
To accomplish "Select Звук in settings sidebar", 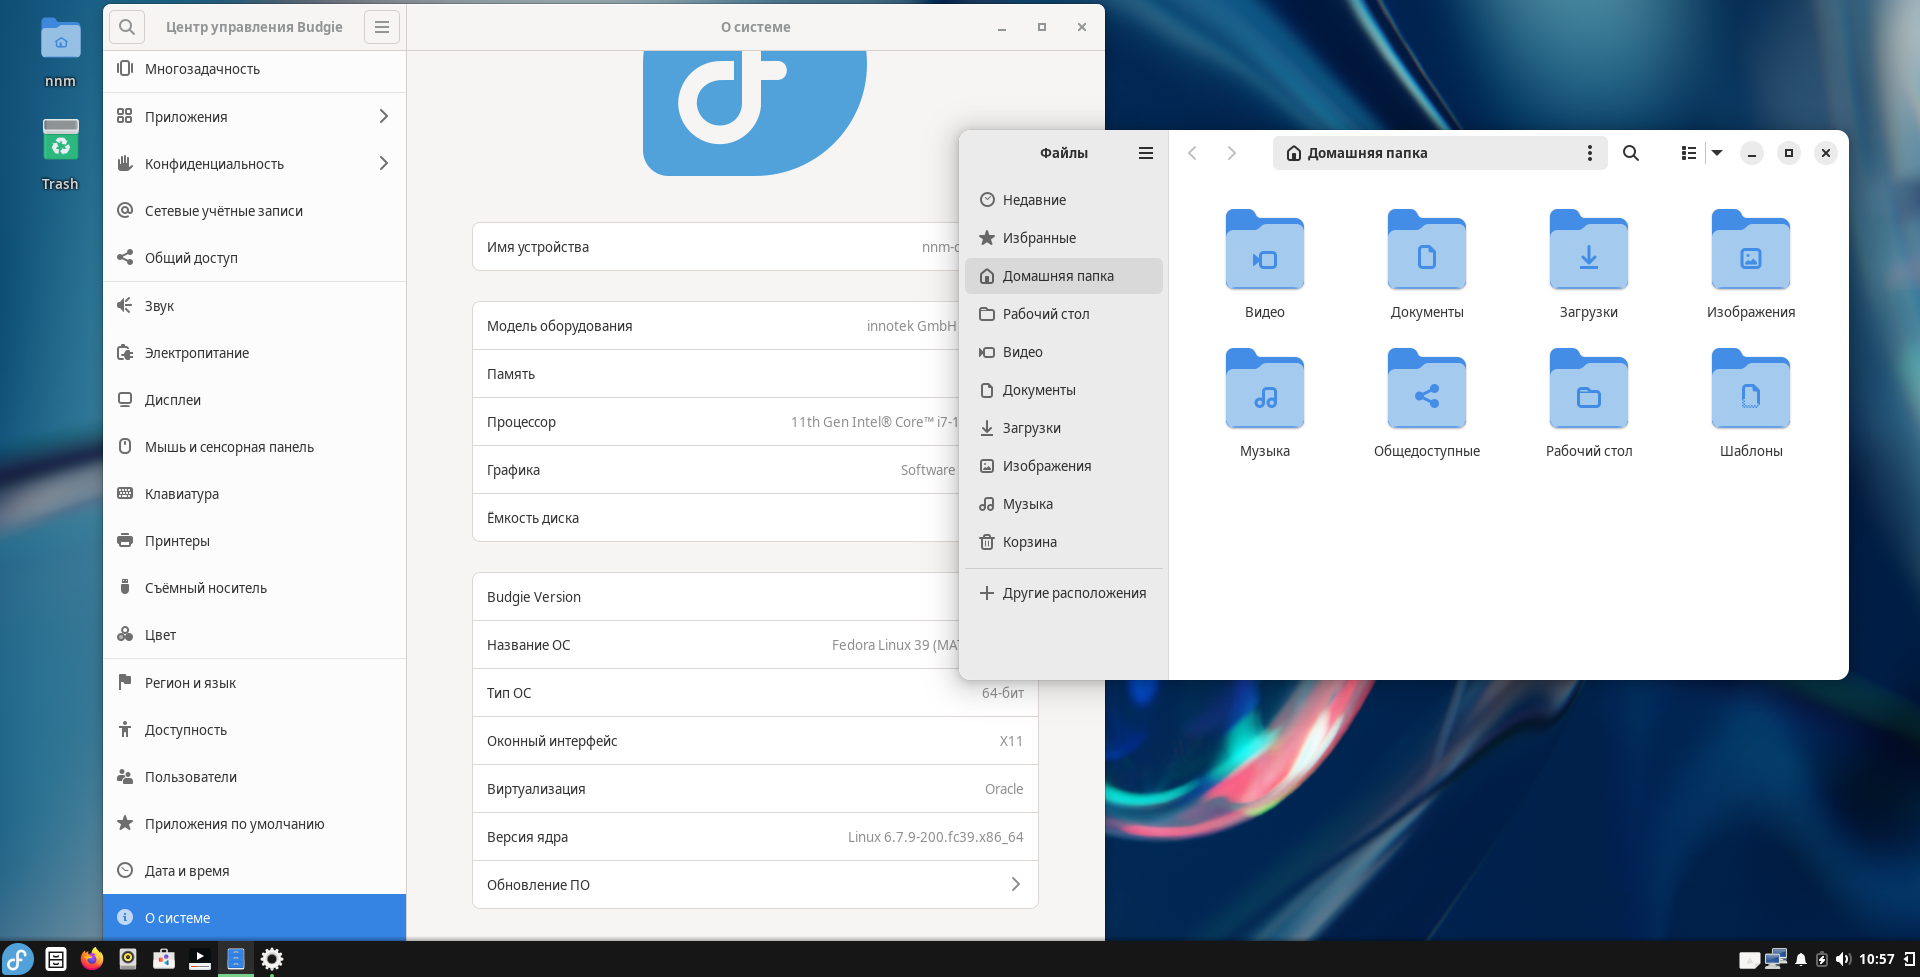I will click(x=160, y=306).
